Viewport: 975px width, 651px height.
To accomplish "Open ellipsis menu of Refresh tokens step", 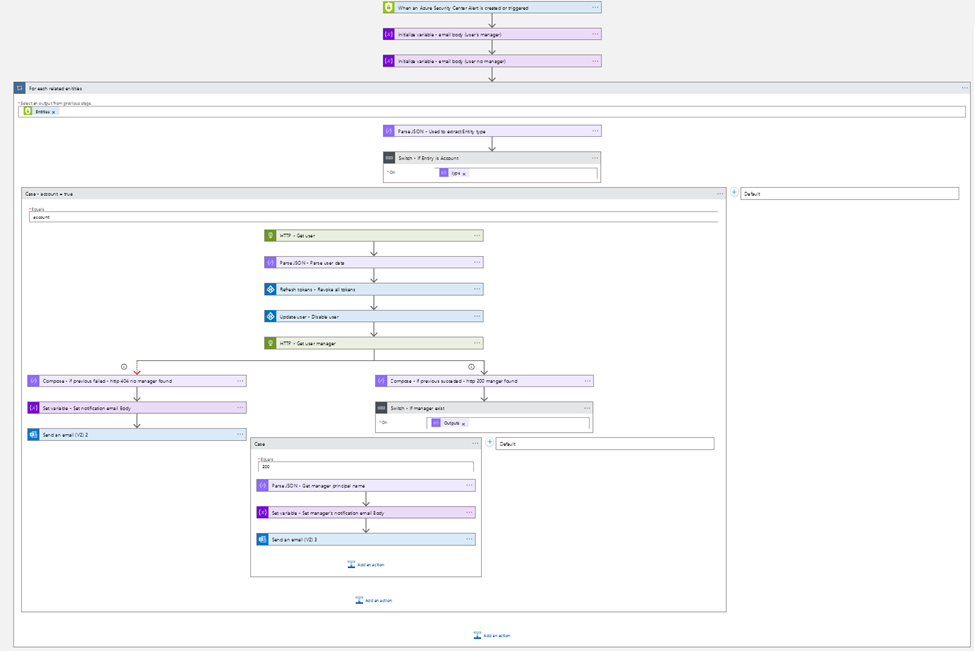I will (x=477, y=289).
